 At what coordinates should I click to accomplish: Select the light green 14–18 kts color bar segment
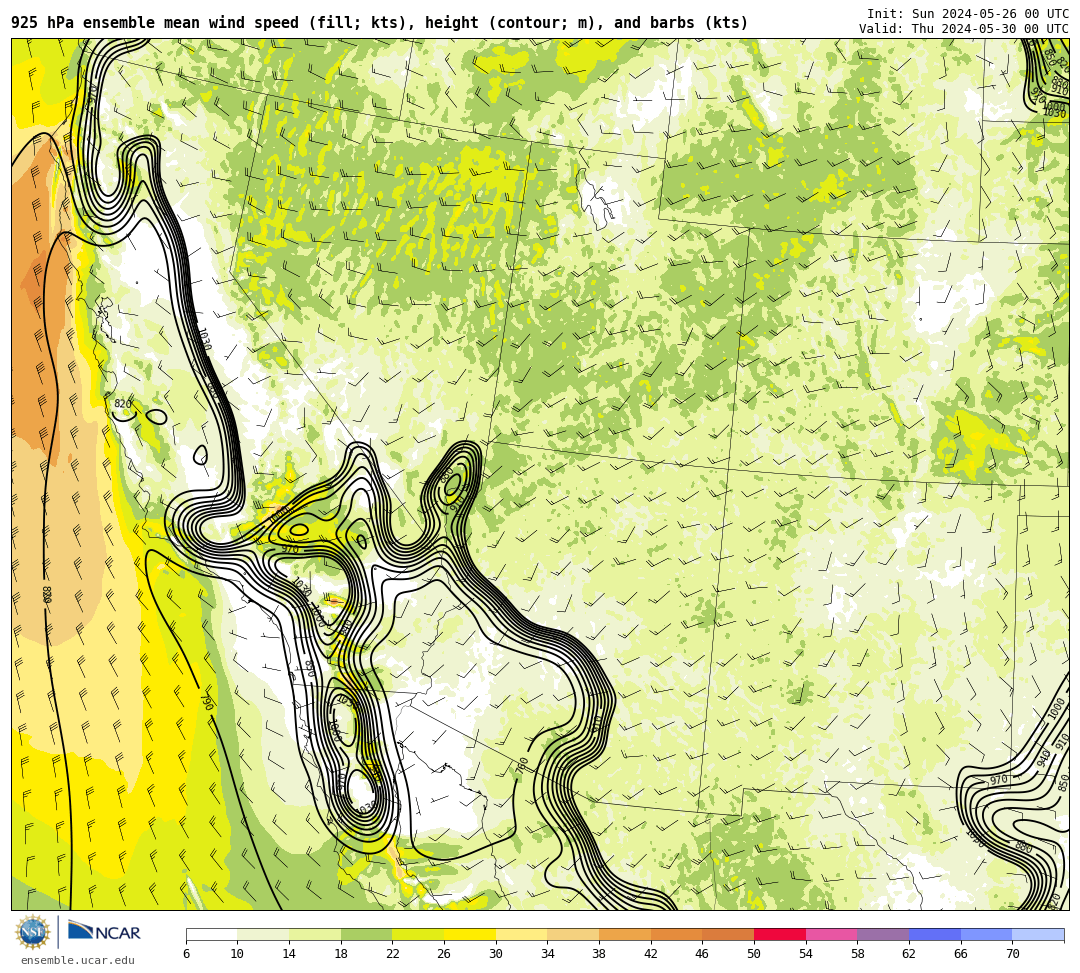click(x=315, y=934)
